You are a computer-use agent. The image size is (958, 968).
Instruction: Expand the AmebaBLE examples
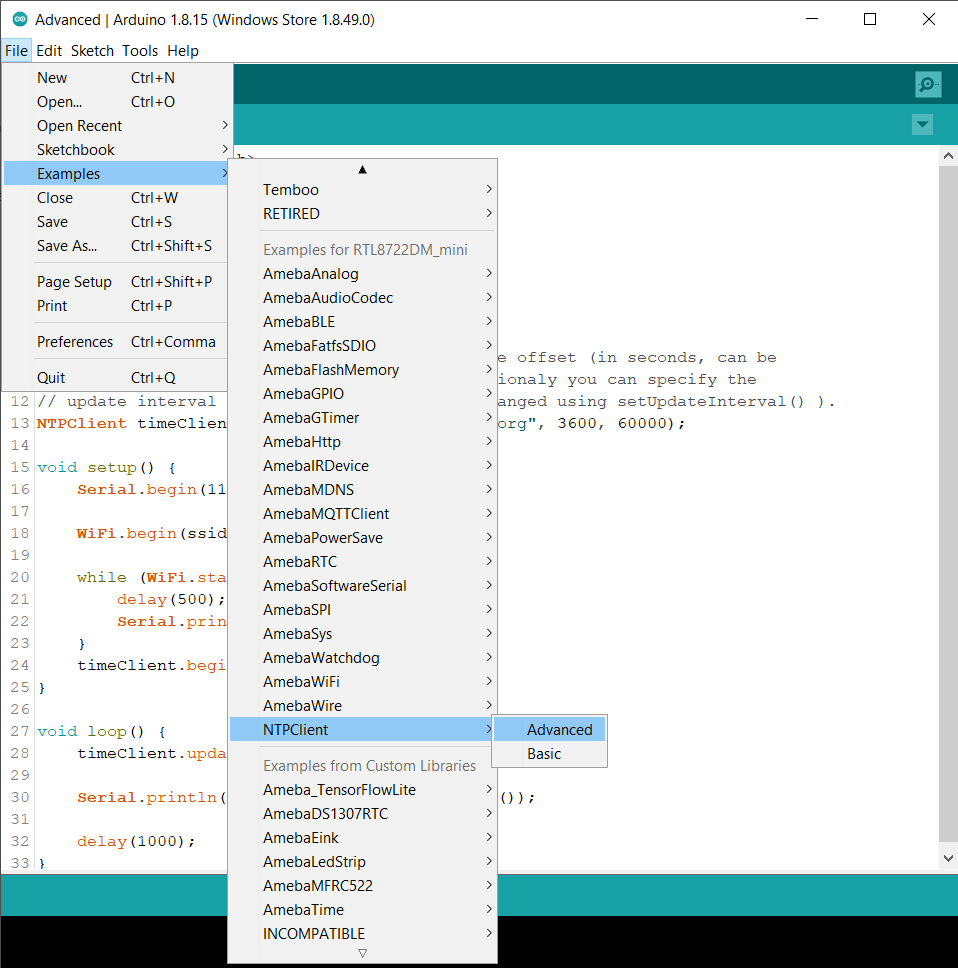coord(362,322)
